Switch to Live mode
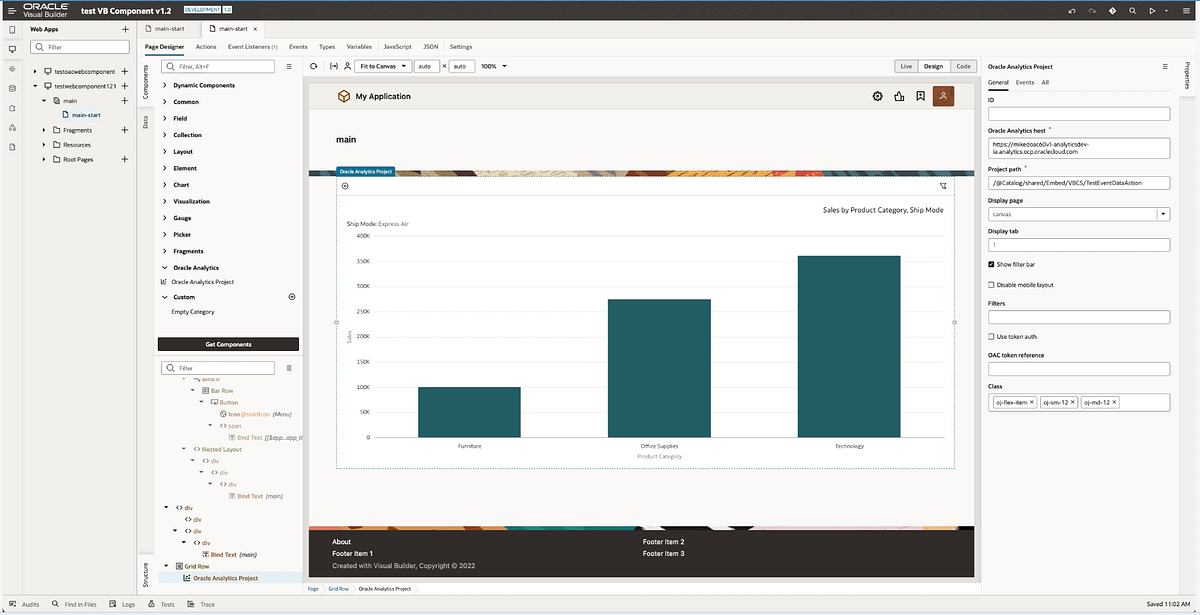The height and width of the screenshot is (615, 1200). coord(905,65)
